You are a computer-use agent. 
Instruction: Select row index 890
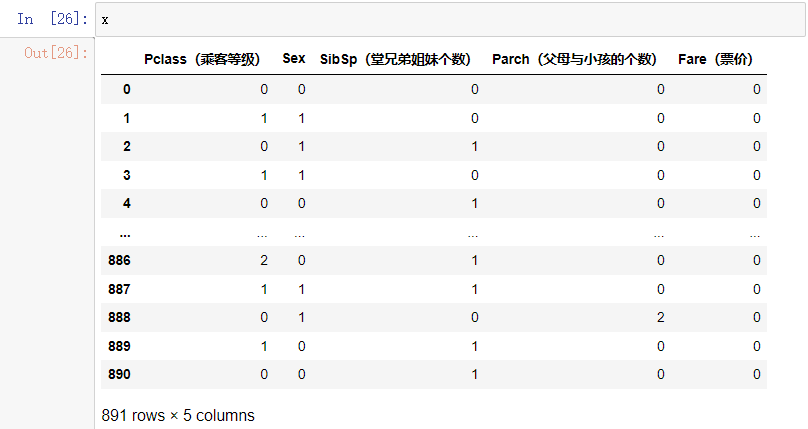[119, 375]
